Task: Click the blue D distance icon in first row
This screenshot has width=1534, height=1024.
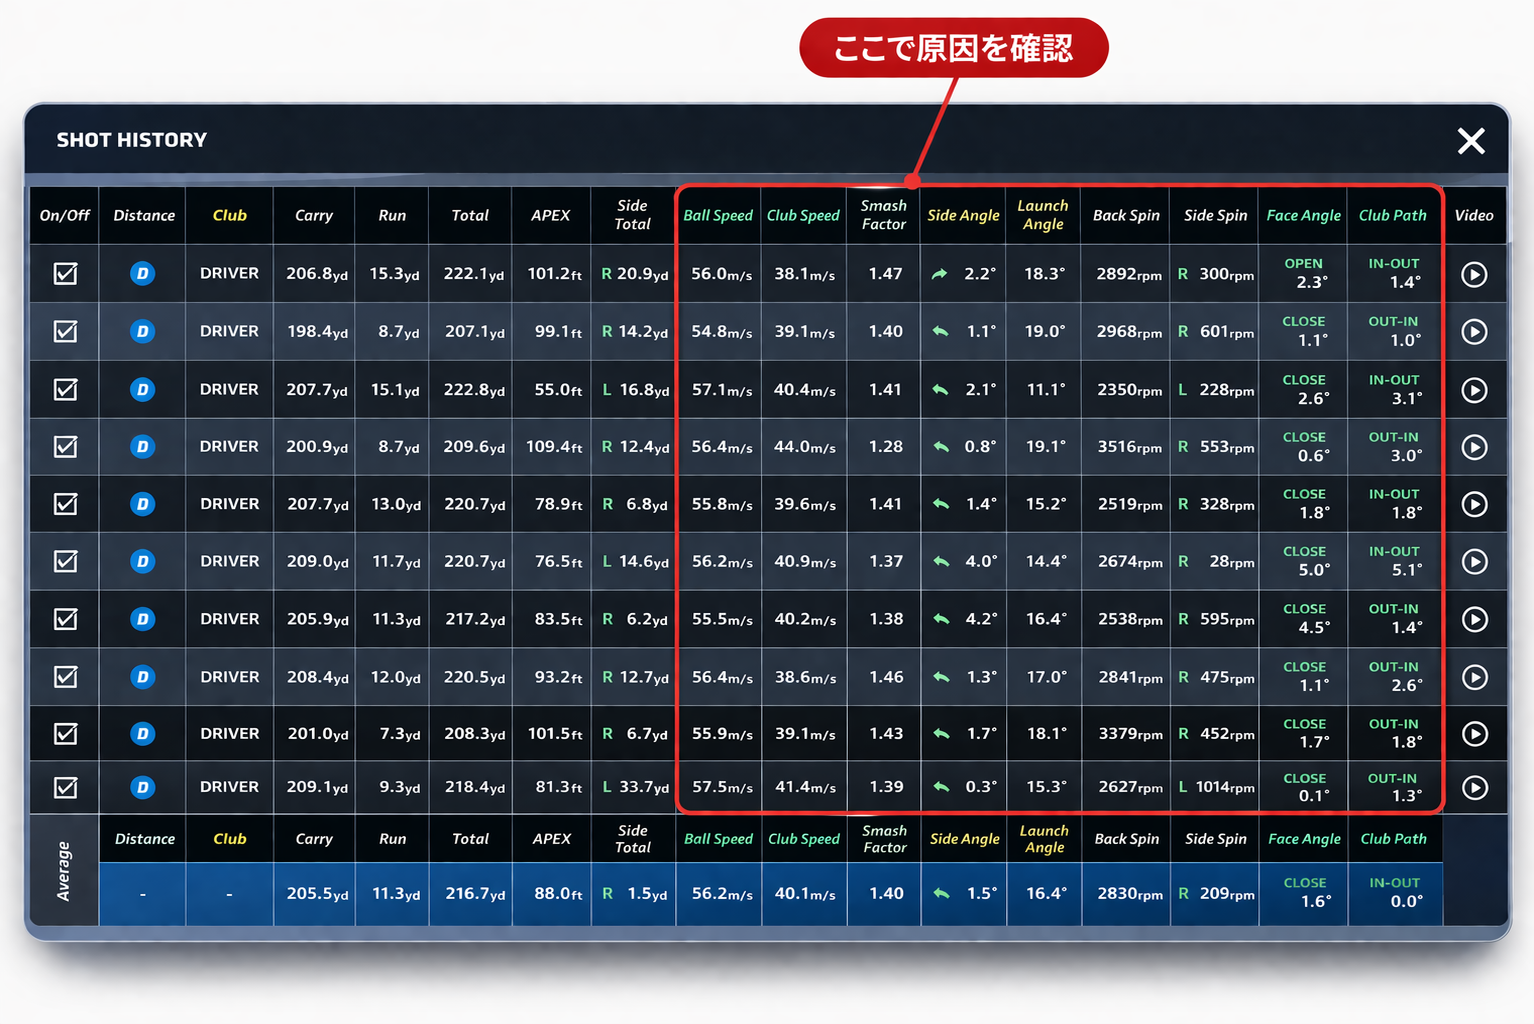Action: [143, 274]
